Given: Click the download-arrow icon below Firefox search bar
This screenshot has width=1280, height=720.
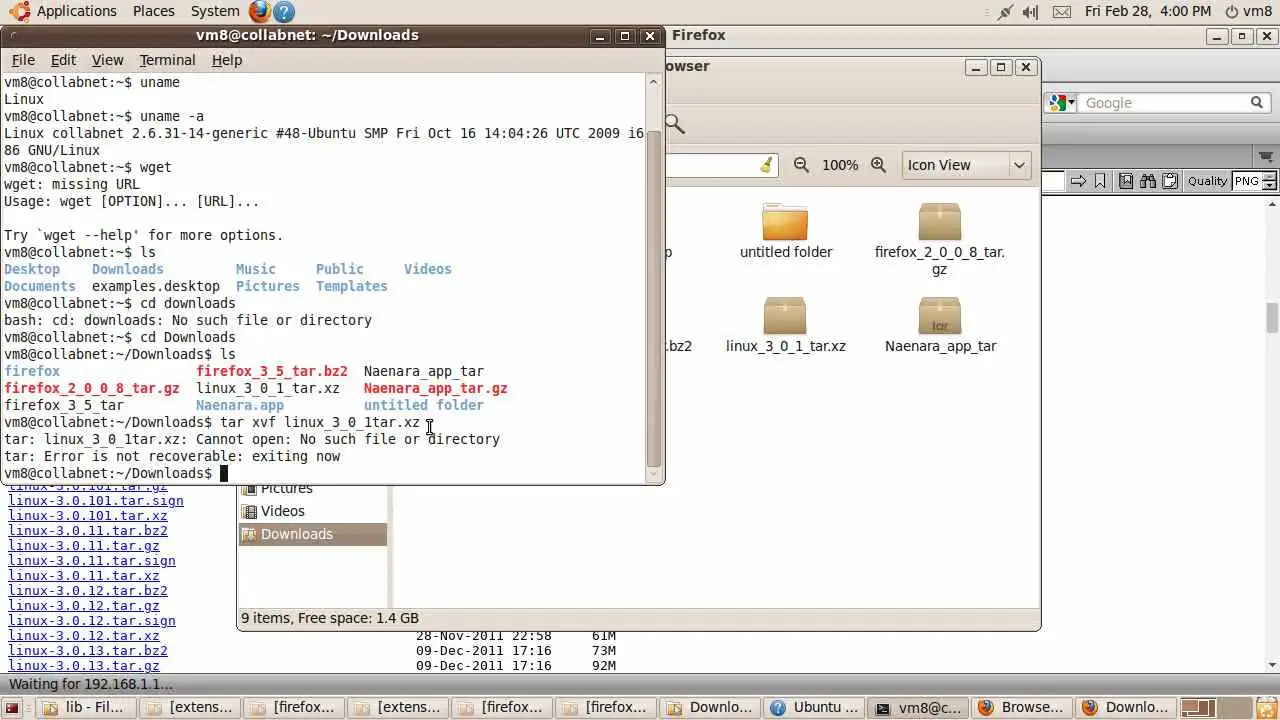Looking at the screenshot, I should click(1267, 156).
